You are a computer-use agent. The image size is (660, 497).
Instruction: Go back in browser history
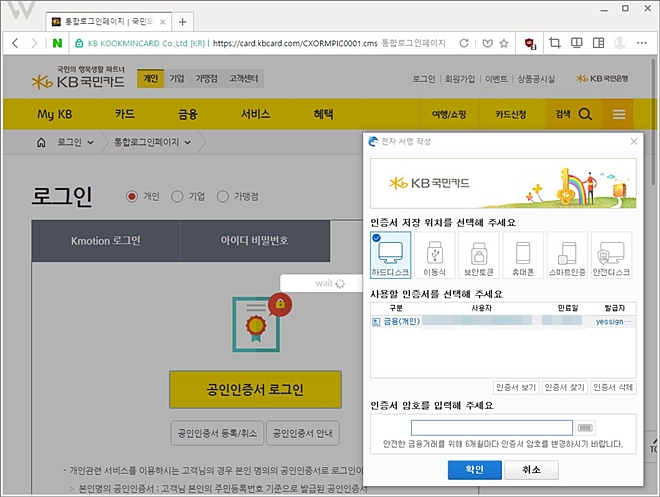[x=15, y=43]
